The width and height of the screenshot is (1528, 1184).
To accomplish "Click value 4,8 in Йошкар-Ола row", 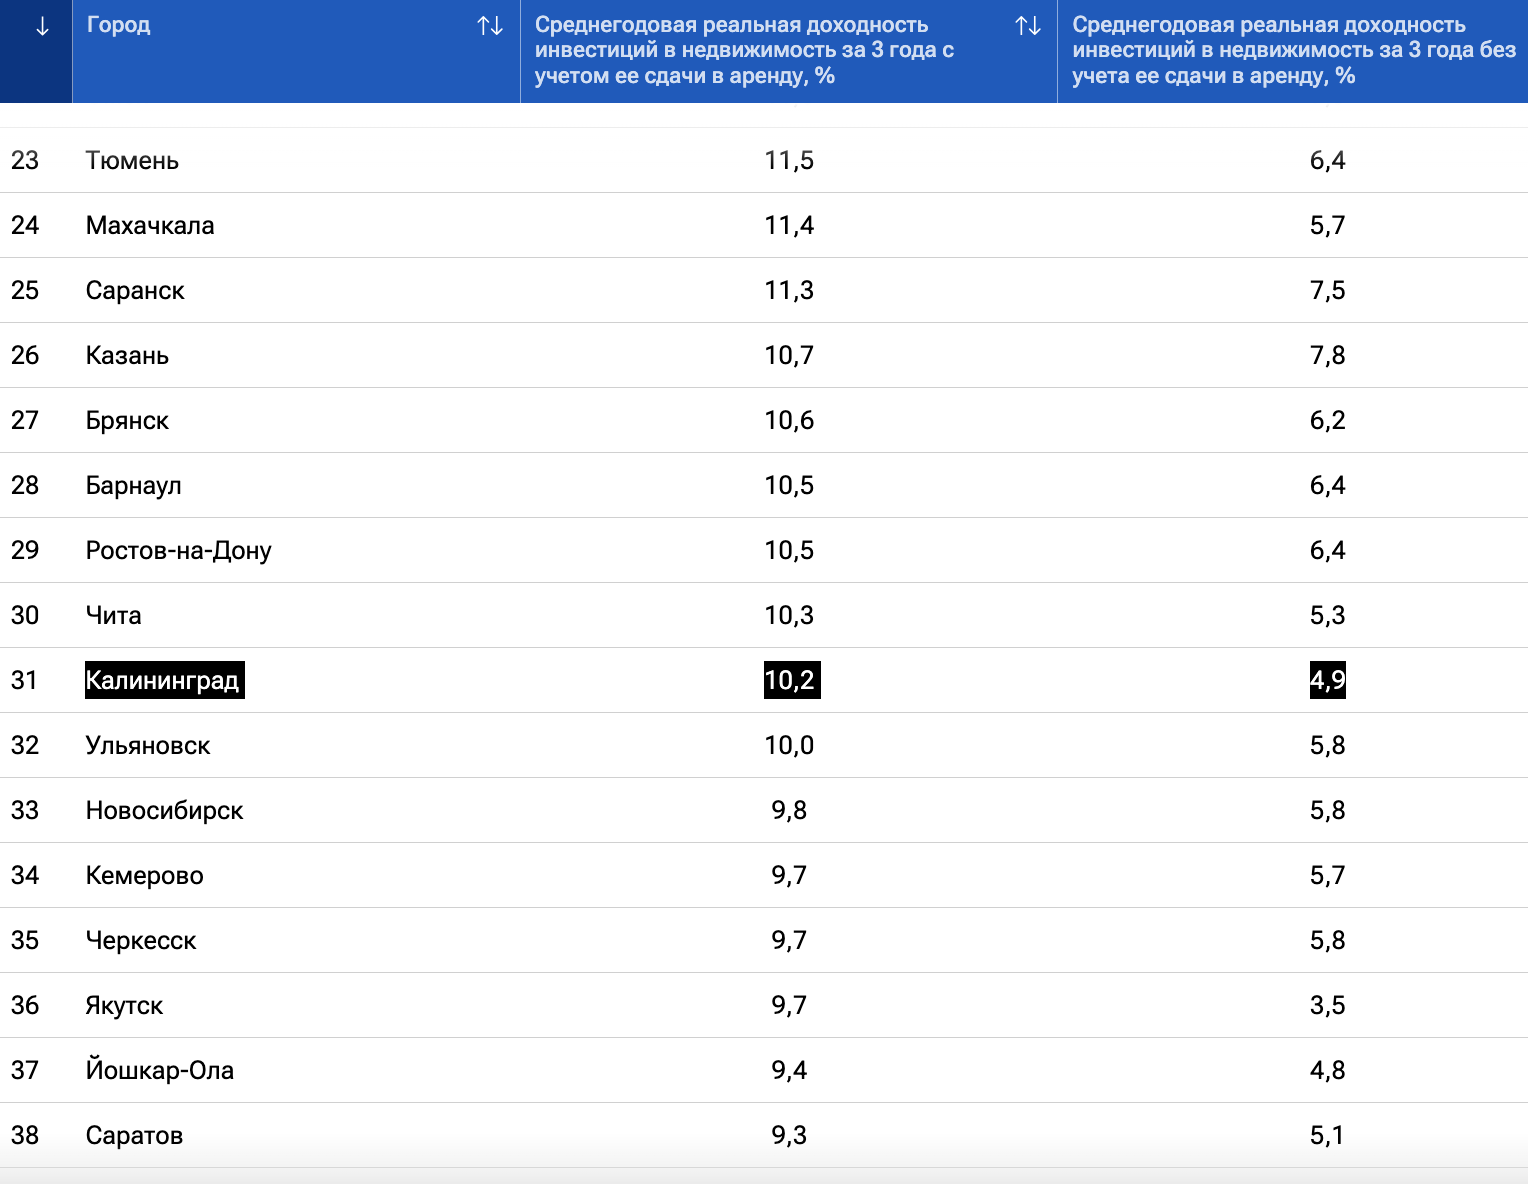I will pyautogui.click(x=1327, y=1071).
